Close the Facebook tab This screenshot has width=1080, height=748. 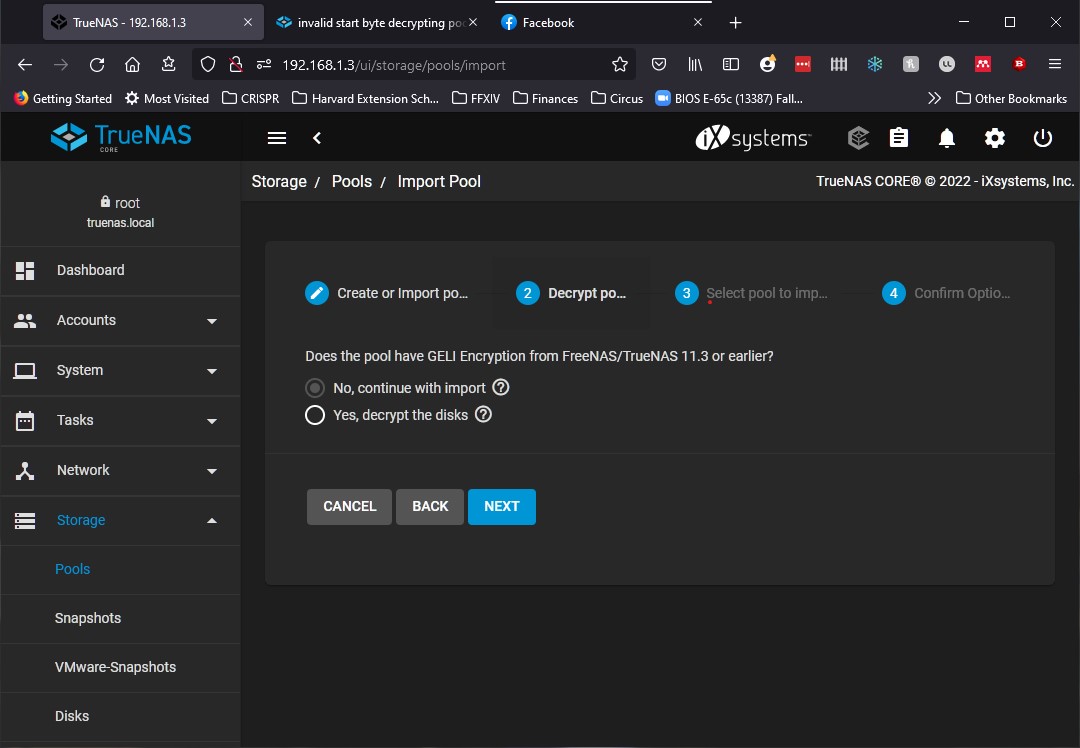[698, 22]
